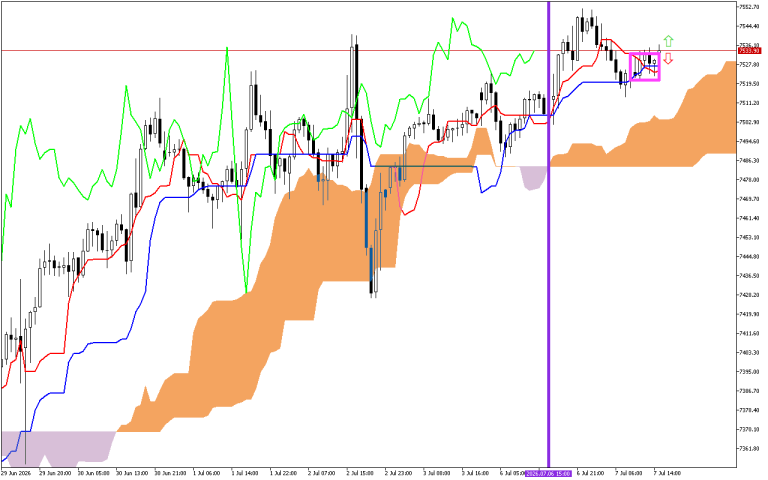
Task: Click the 7461.40 price axis label
Action: 749,218
